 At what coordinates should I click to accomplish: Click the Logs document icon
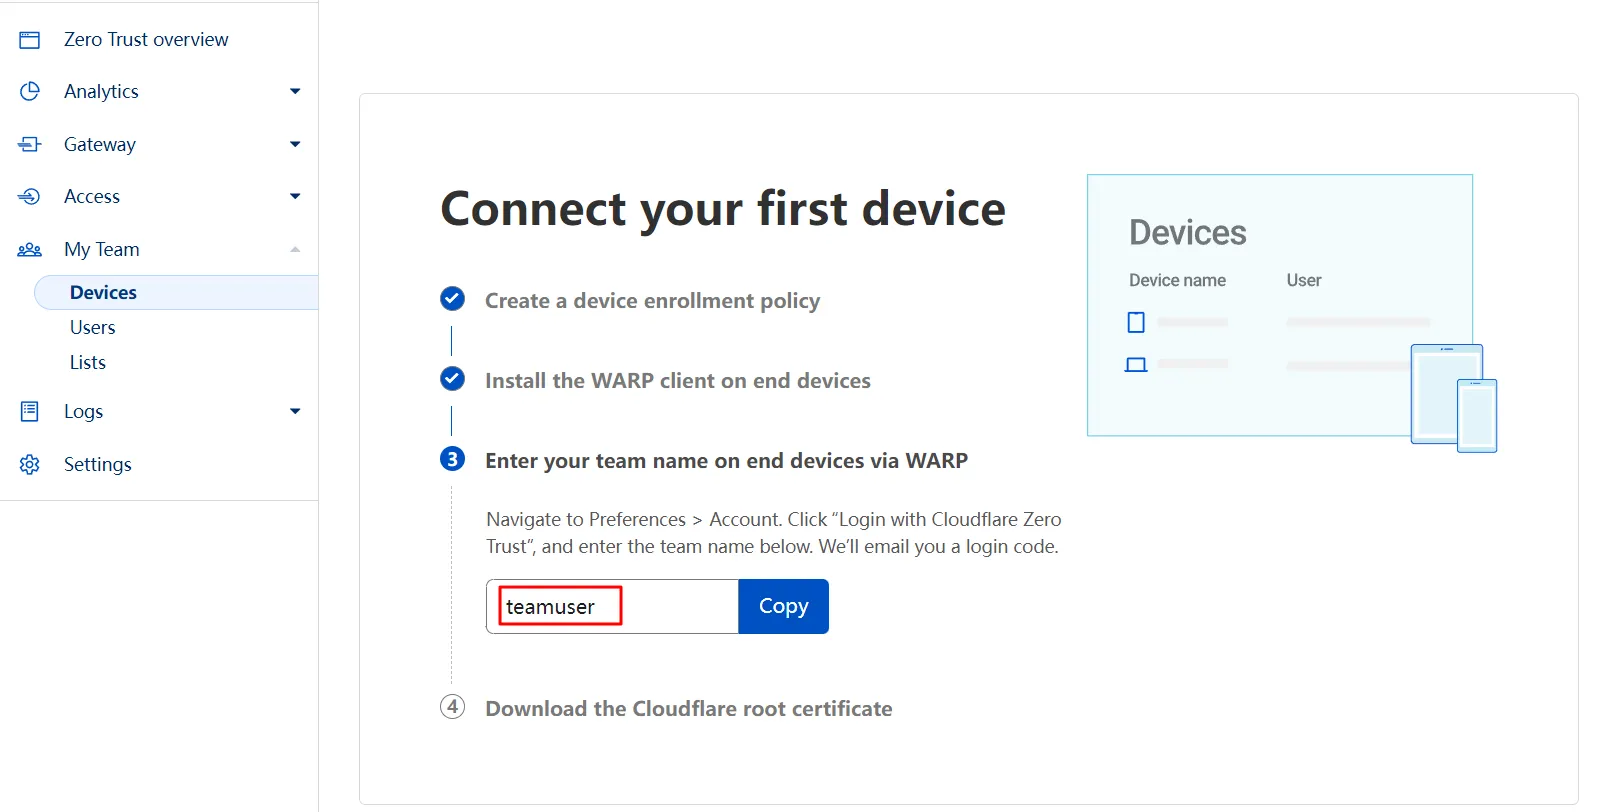click(x=30, y=411)
